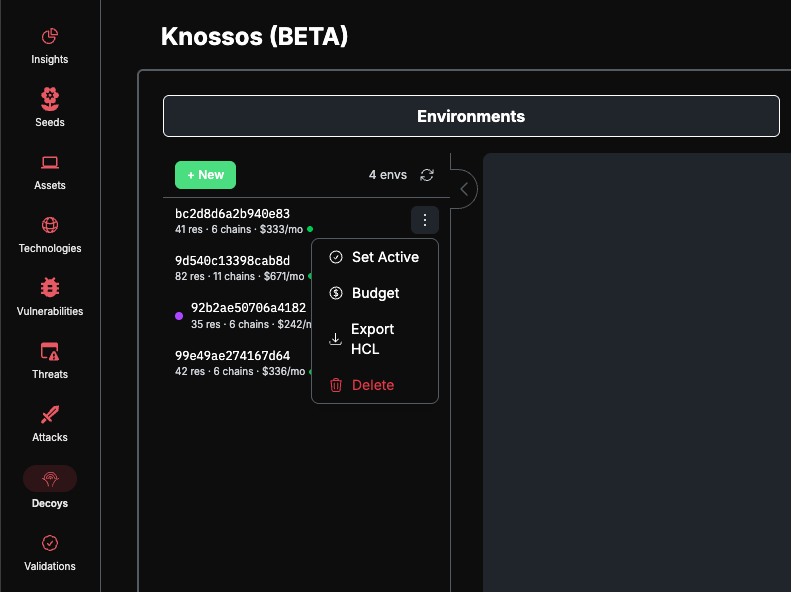This screenshot has height=592, width=791.
Task: Open the Threats warning window icon
Action: point(49,351)
